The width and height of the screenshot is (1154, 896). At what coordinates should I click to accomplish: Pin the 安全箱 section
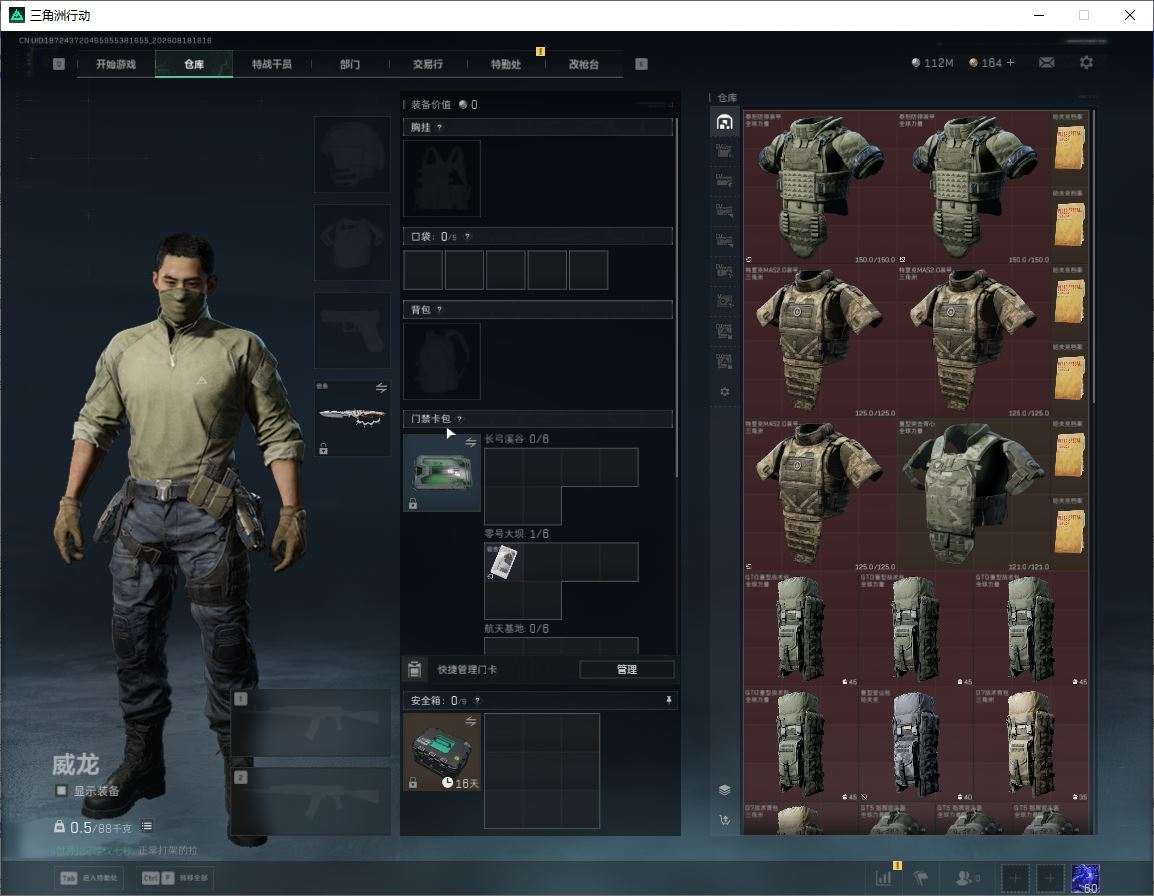pos(669,700)
